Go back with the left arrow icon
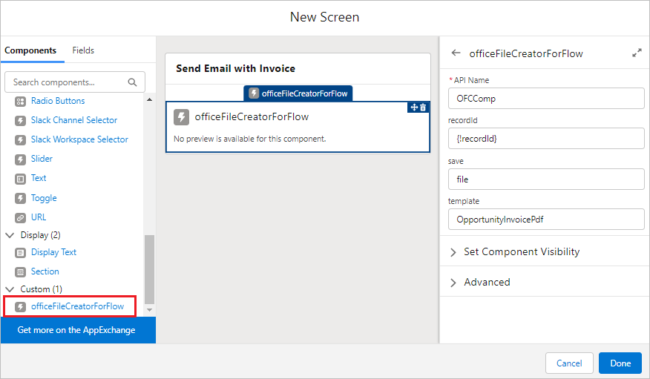650x379 pixels. click(x=456, y=53)
